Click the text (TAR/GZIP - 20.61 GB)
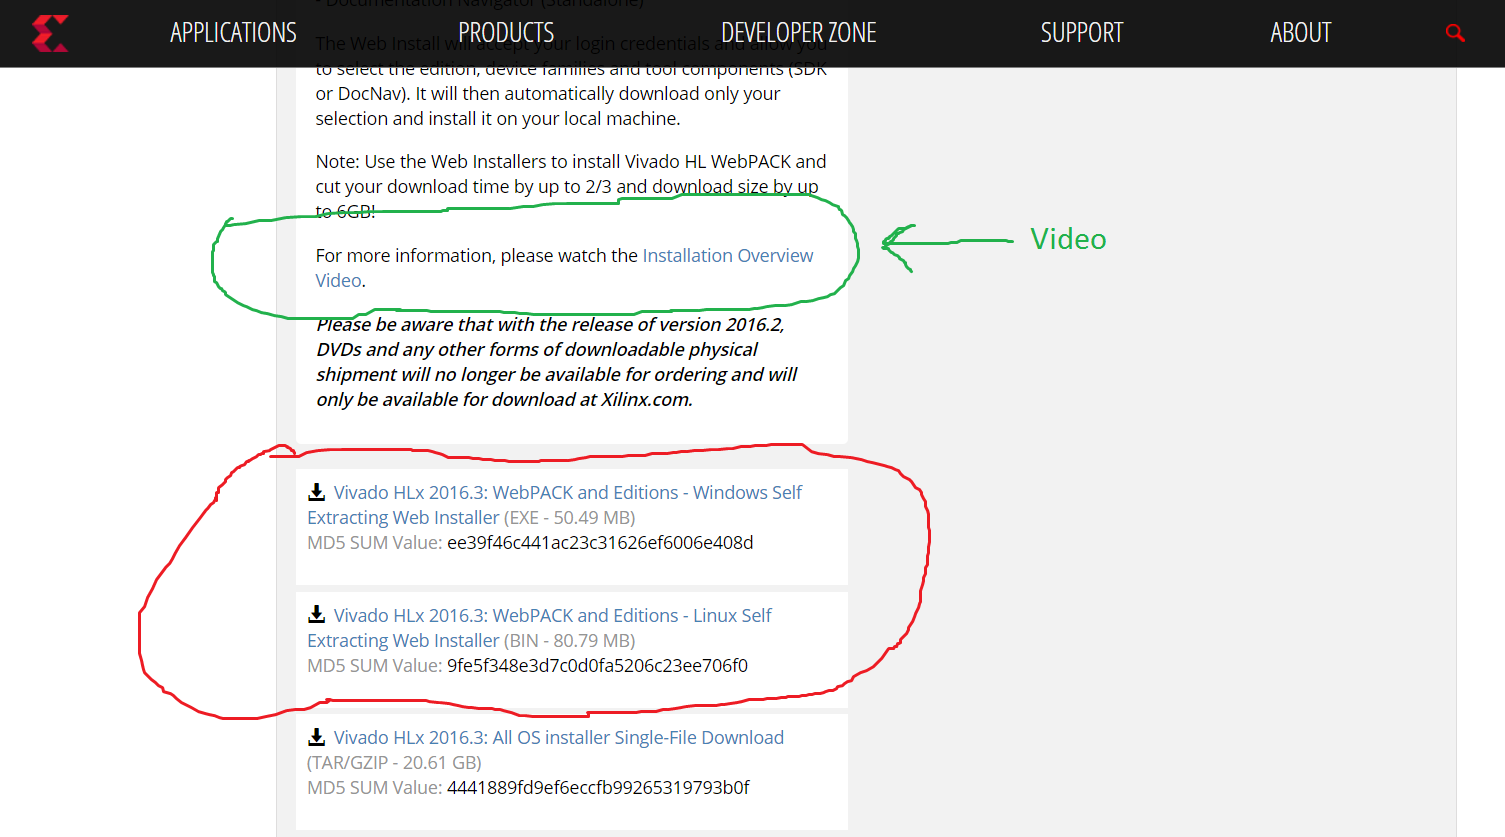Image resolution: width=1505 pixels, height=837 pixels. pos(394,763)
